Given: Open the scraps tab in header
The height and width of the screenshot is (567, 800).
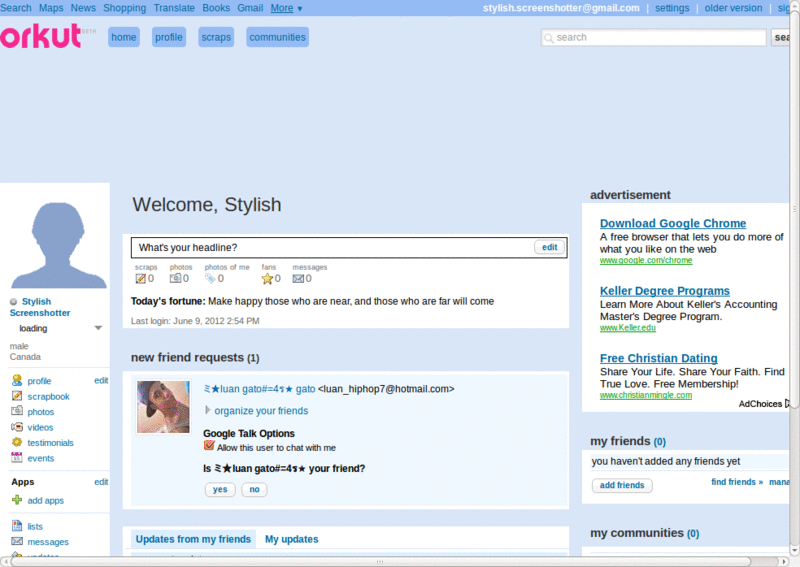Looking at the screenshot, I should click(x=216, y=37).
